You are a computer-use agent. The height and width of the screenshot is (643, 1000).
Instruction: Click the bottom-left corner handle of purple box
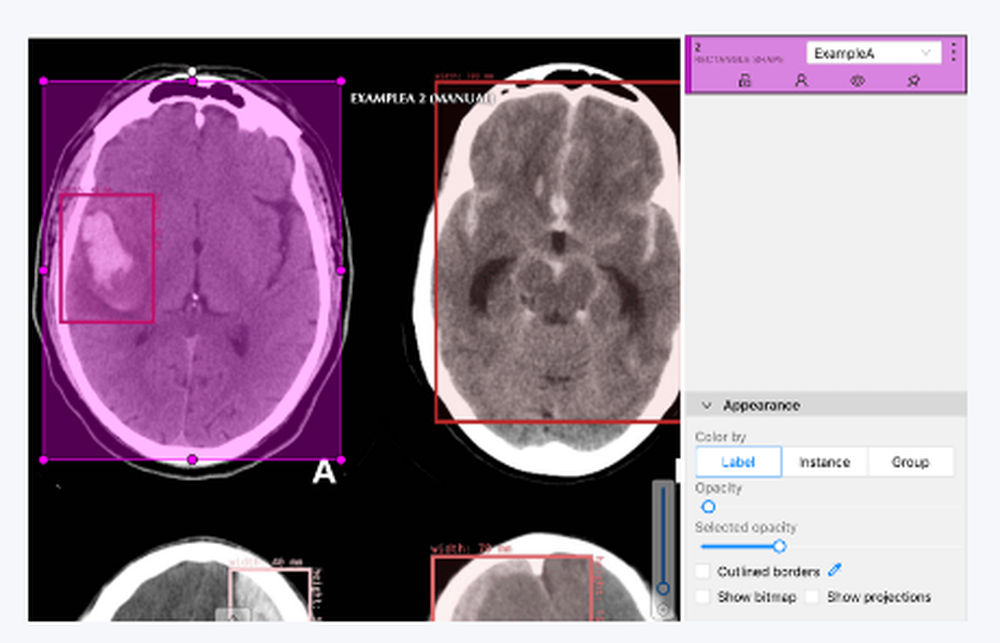43,459
